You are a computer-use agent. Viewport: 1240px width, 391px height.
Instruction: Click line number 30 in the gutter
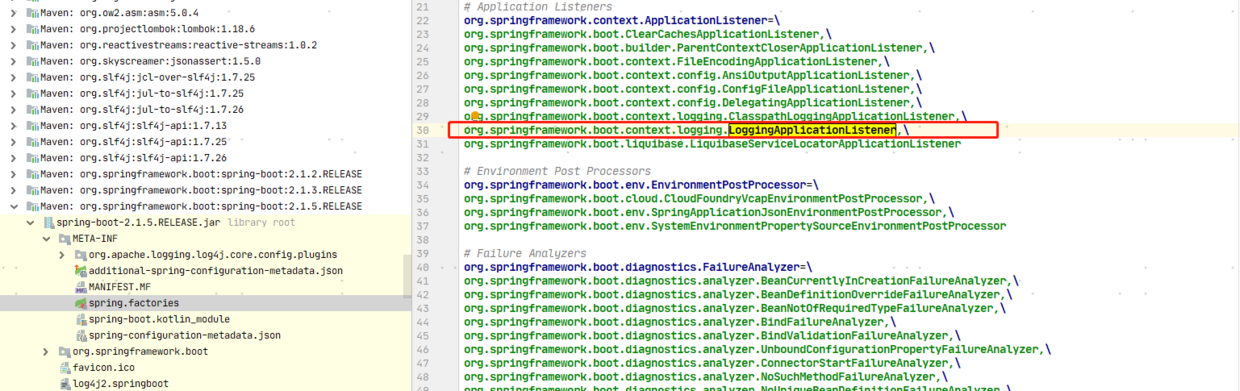(x=424, y=130)
